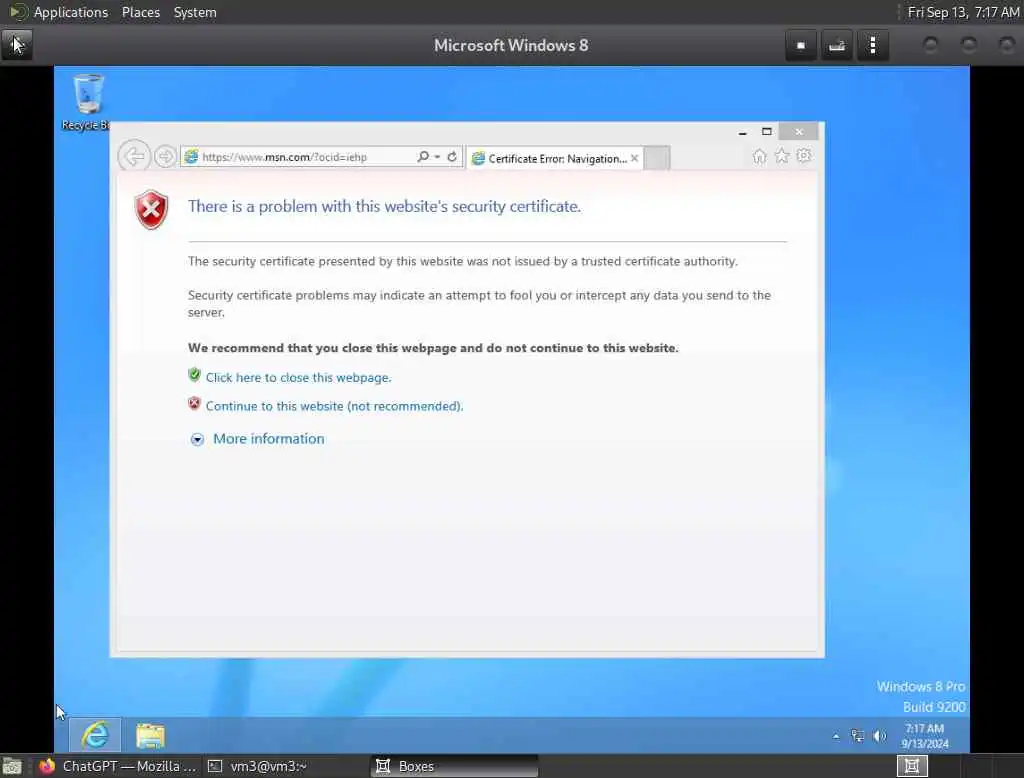Click Internet Explorer's Back arrow button
Viewport: 1024px width, 778px height.
pos(134,157)
